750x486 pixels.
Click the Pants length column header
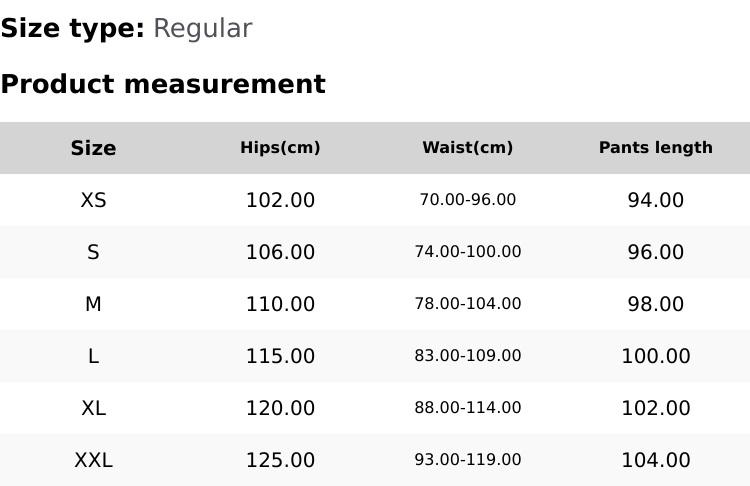pos(655,148)
